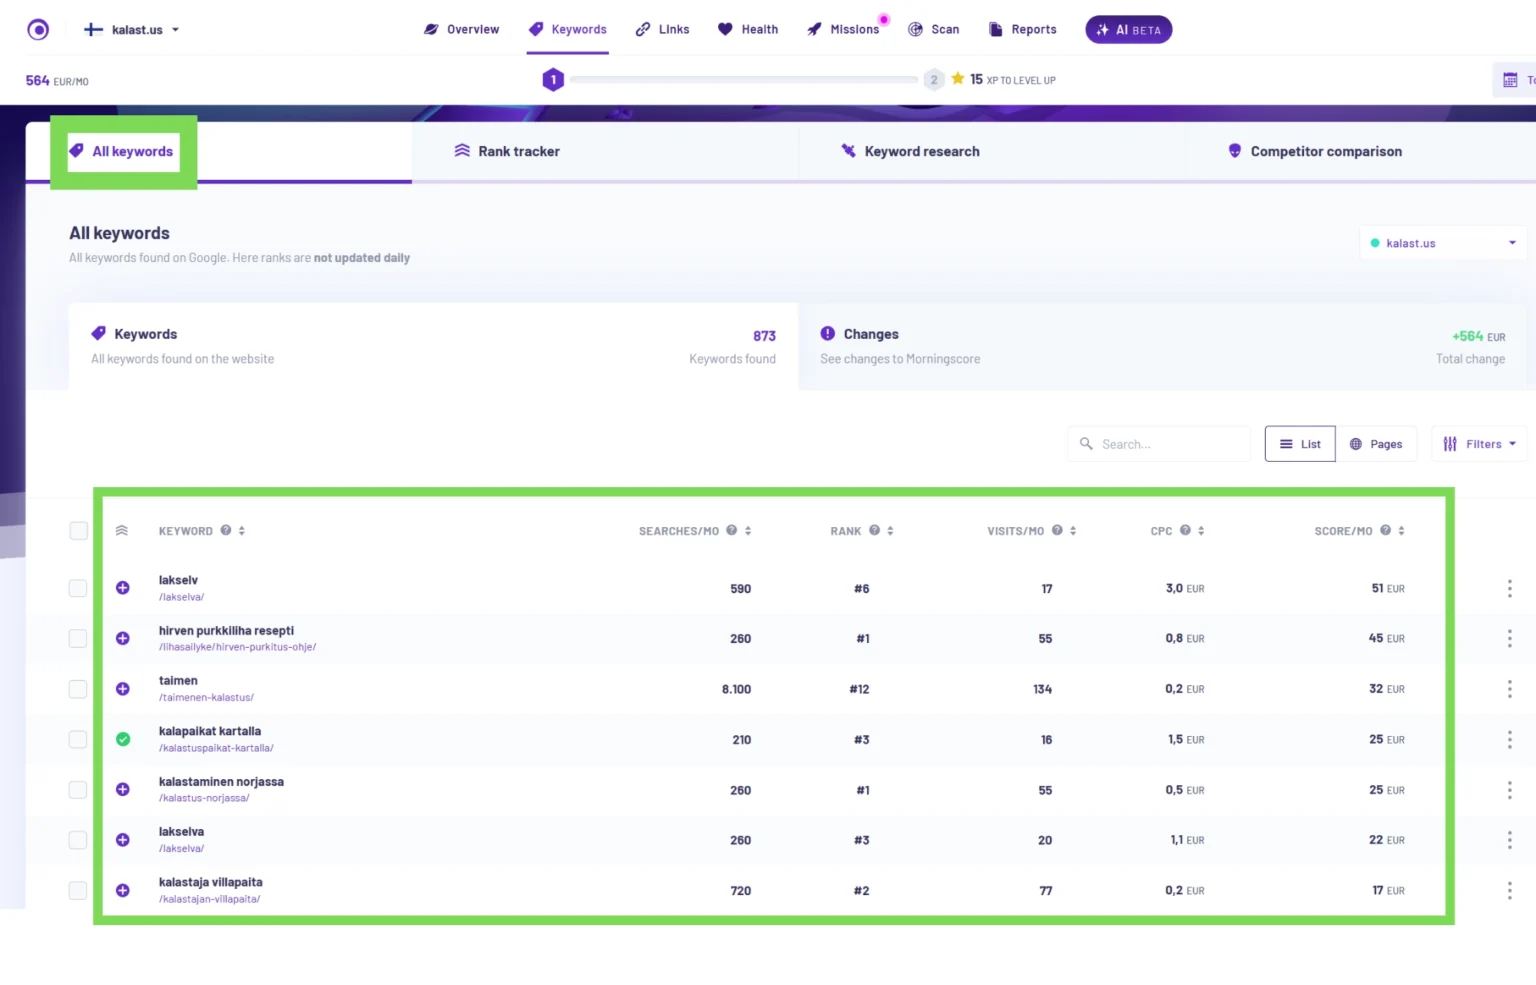Expand kalast.us domain selector in header

click(135, 30)
